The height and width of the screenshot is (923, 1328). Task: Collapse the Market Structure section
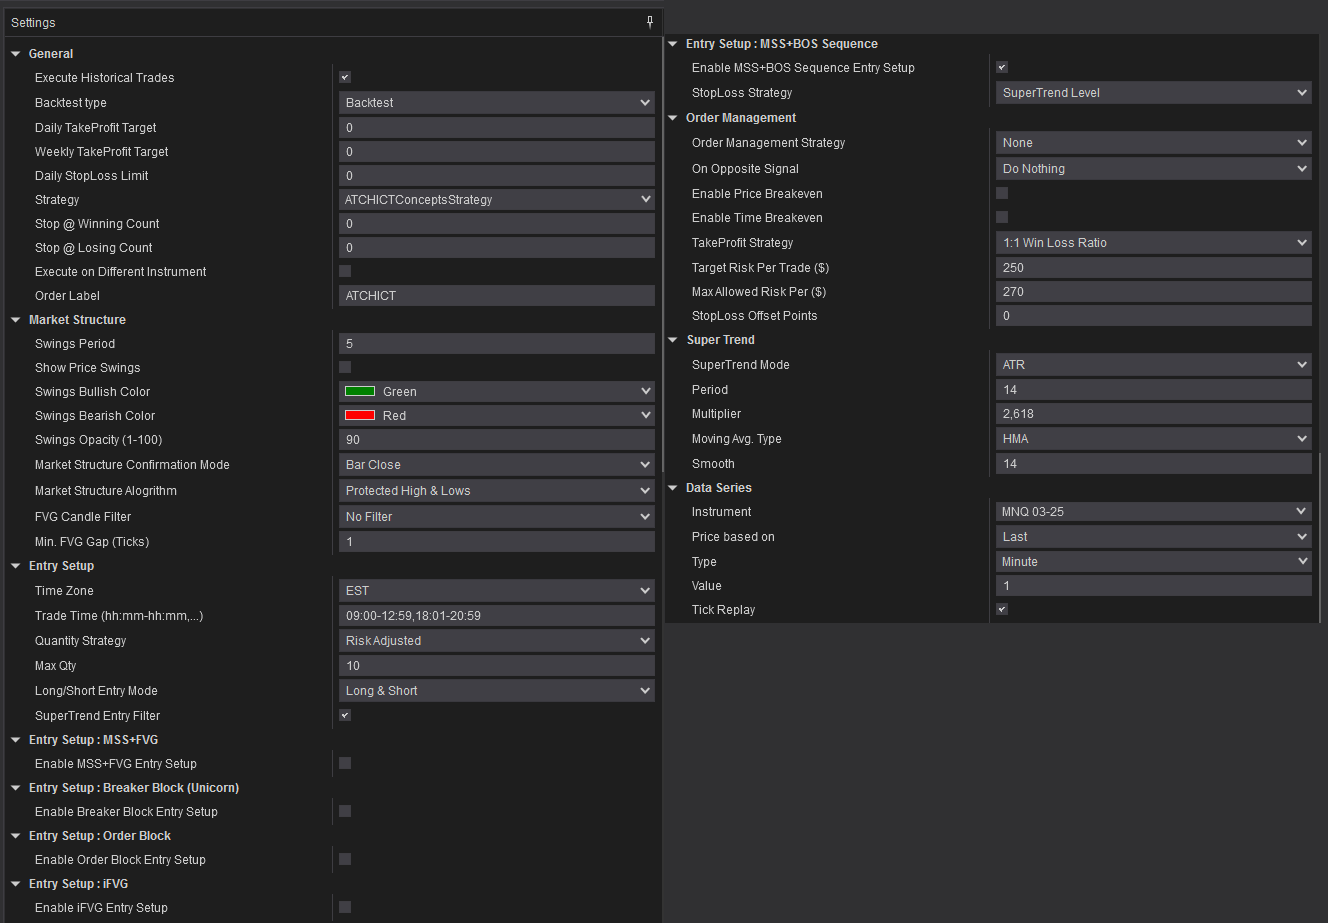[x=16, y=320]
